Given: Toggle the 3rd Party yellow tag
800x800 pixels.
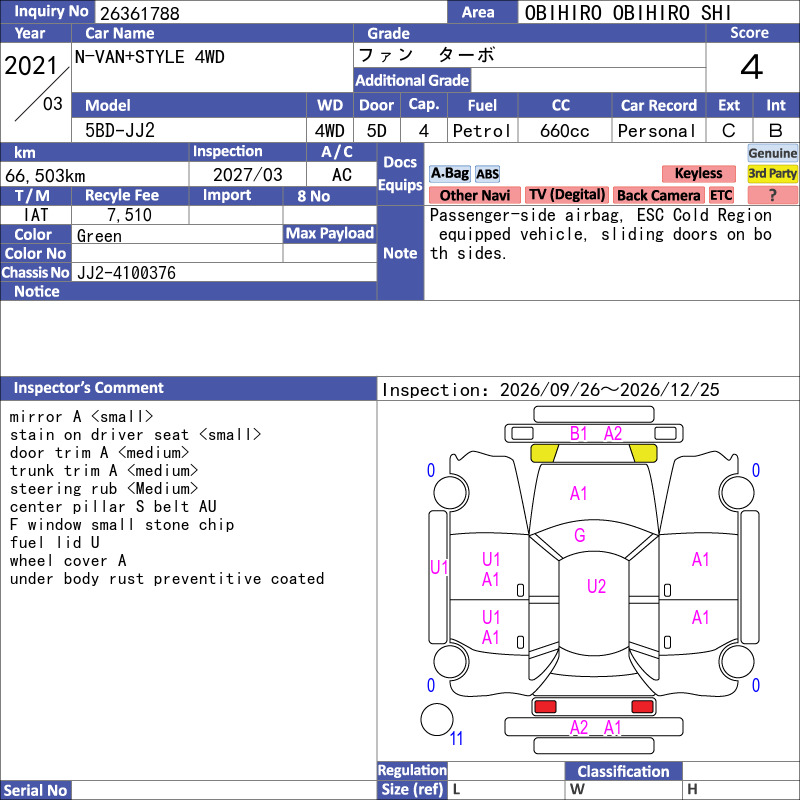Looking at the screenshot, I should (x=772, y=173).
